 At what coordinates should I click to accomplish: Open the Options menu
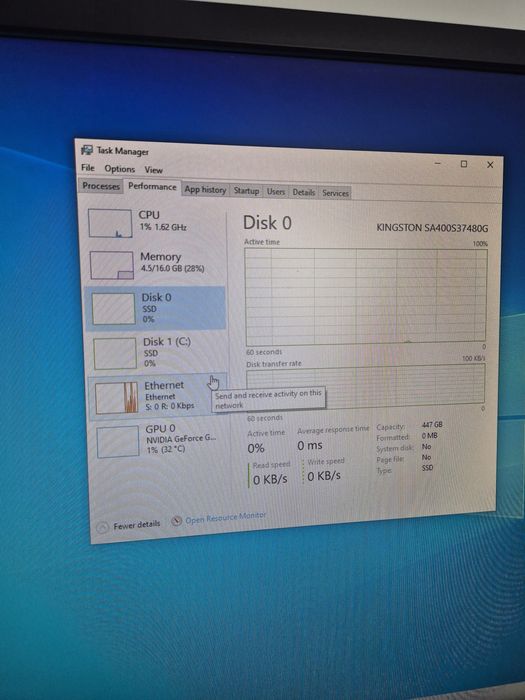point(120,169)
